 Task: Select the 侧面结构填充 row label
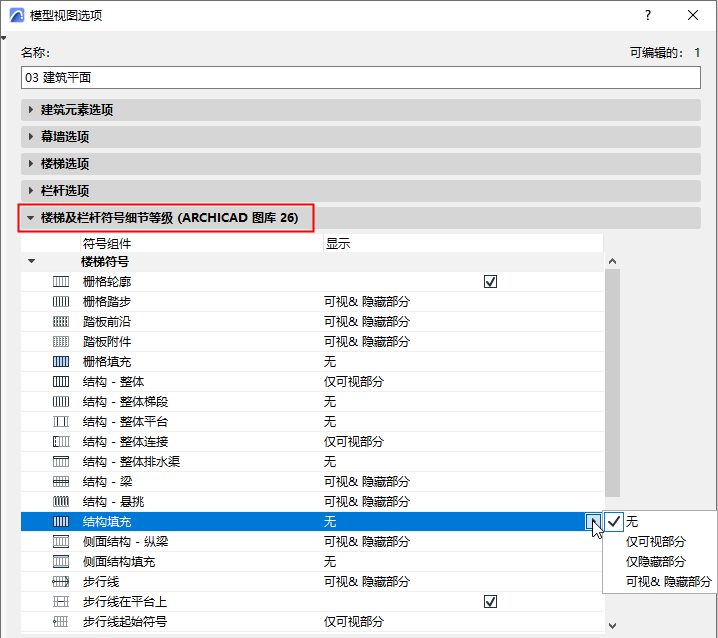pos(119,562)
